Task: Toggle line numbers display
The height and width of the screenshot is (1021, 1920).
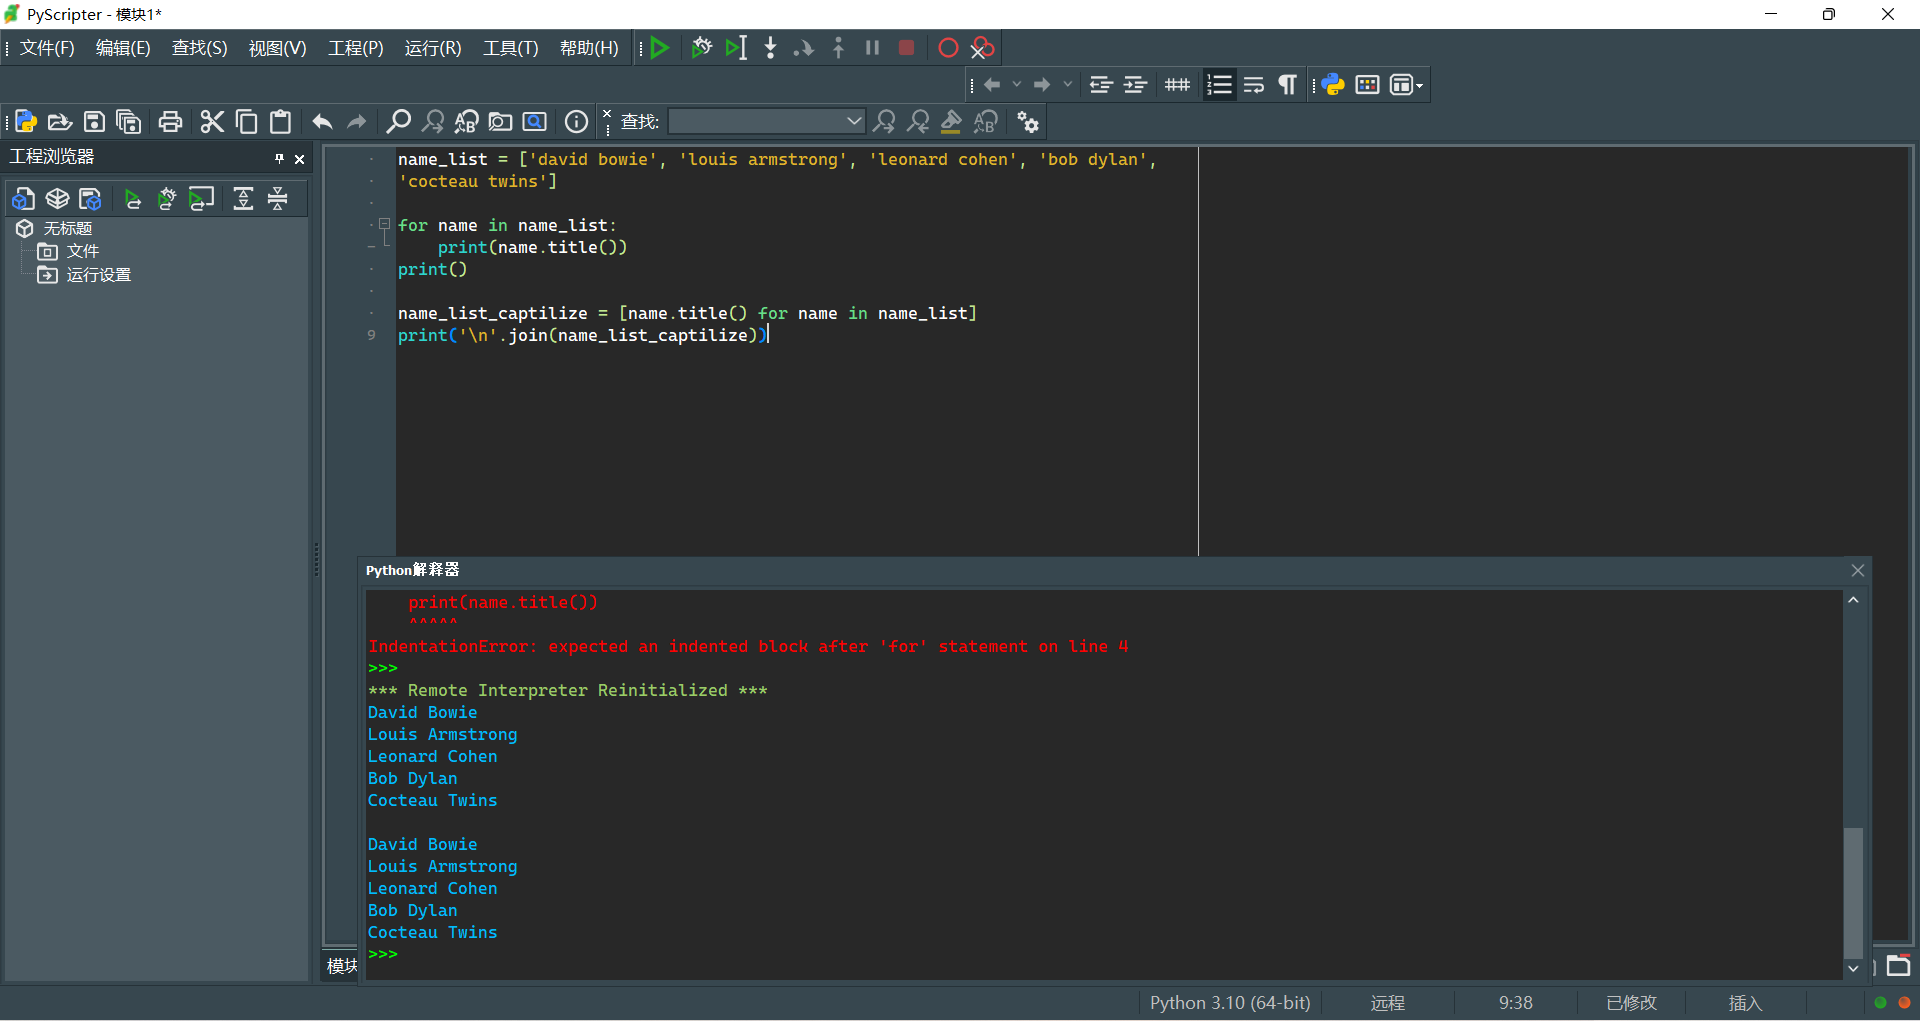Action: tap(1219, 85)
